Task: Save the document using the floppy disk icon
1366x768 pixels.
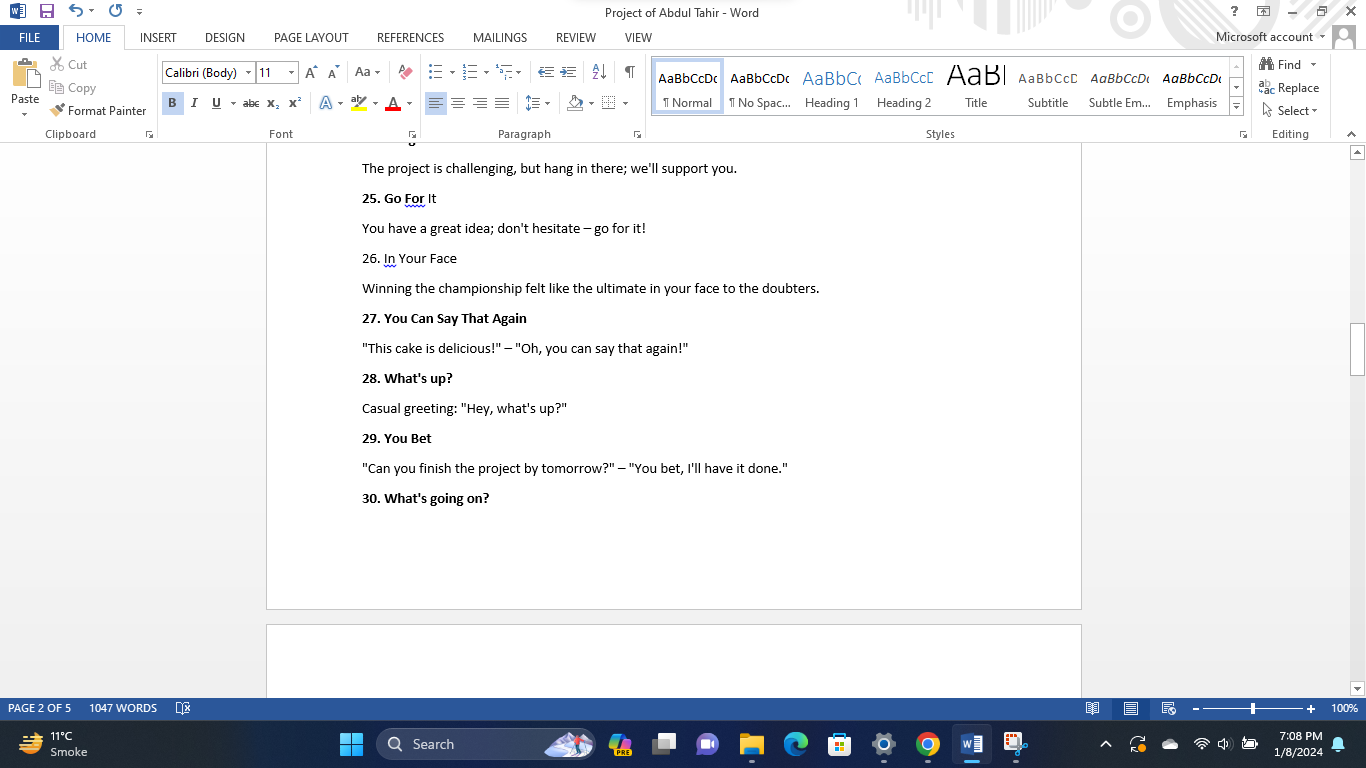Action: (47, 12)
